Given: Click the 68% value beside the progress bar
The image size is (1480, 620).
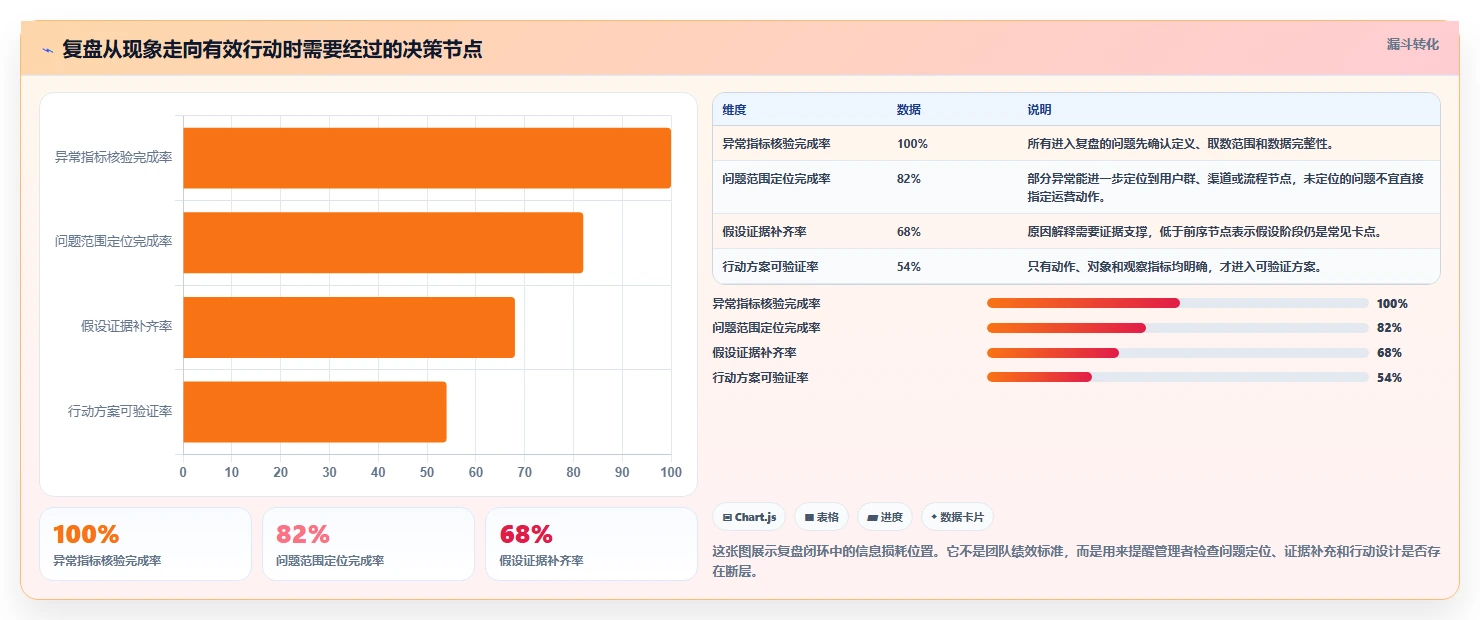Looking at the screenshot, I should 1389,353.
